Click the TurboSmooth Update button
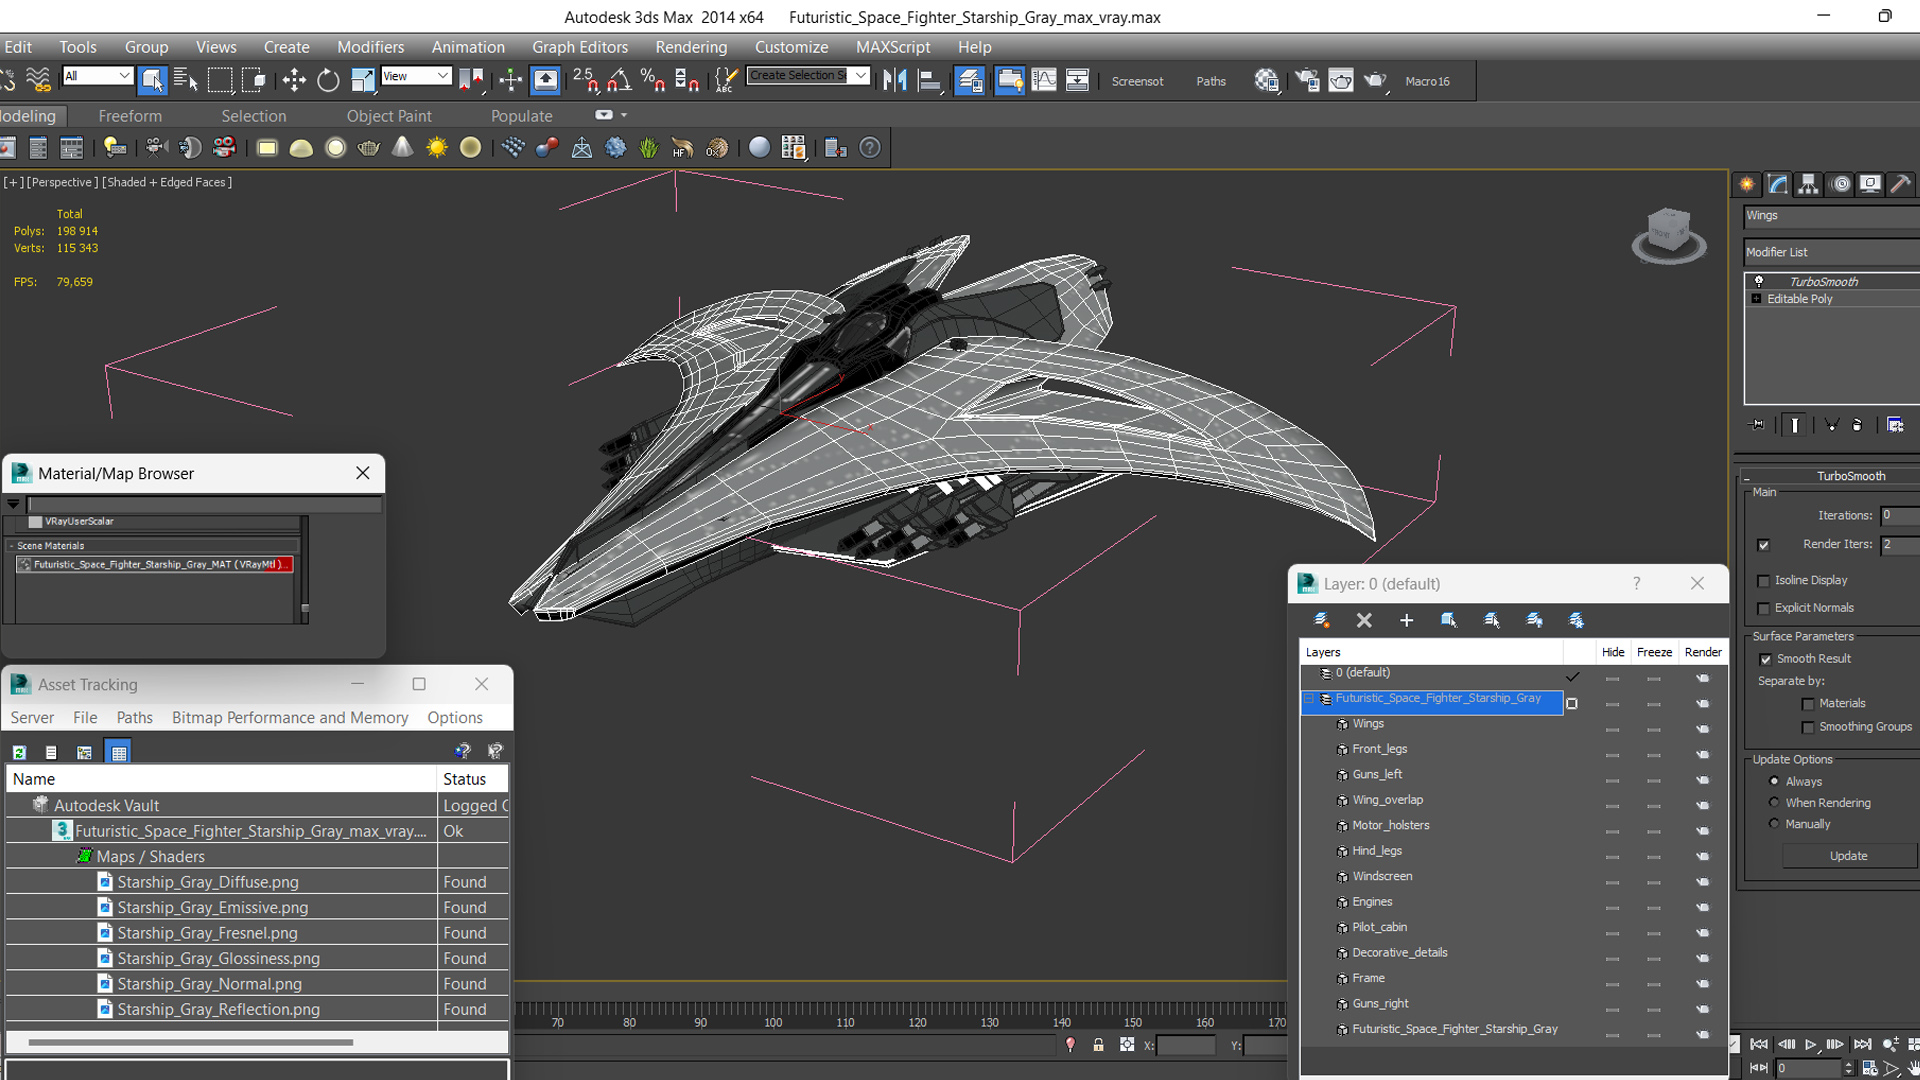The height and width of the screenshot is (1080, 1920). point(1848,856)
